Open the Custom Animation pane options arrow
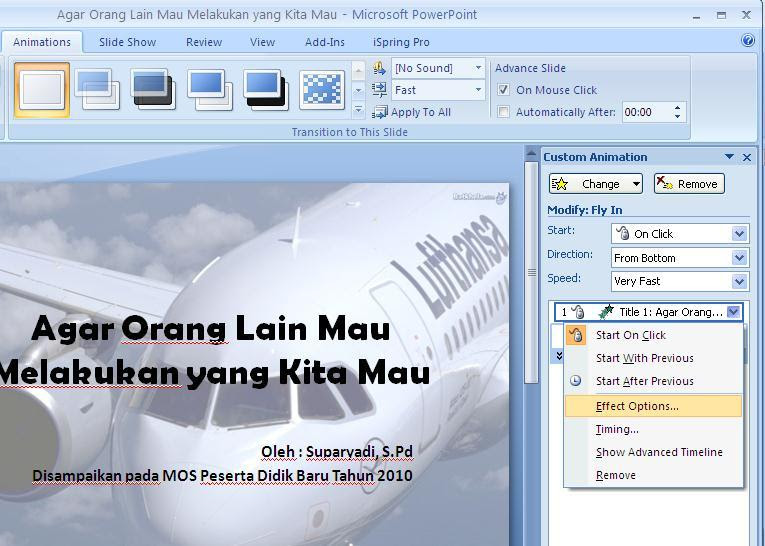Screen dimensions: 765x546 coord(729,157)
